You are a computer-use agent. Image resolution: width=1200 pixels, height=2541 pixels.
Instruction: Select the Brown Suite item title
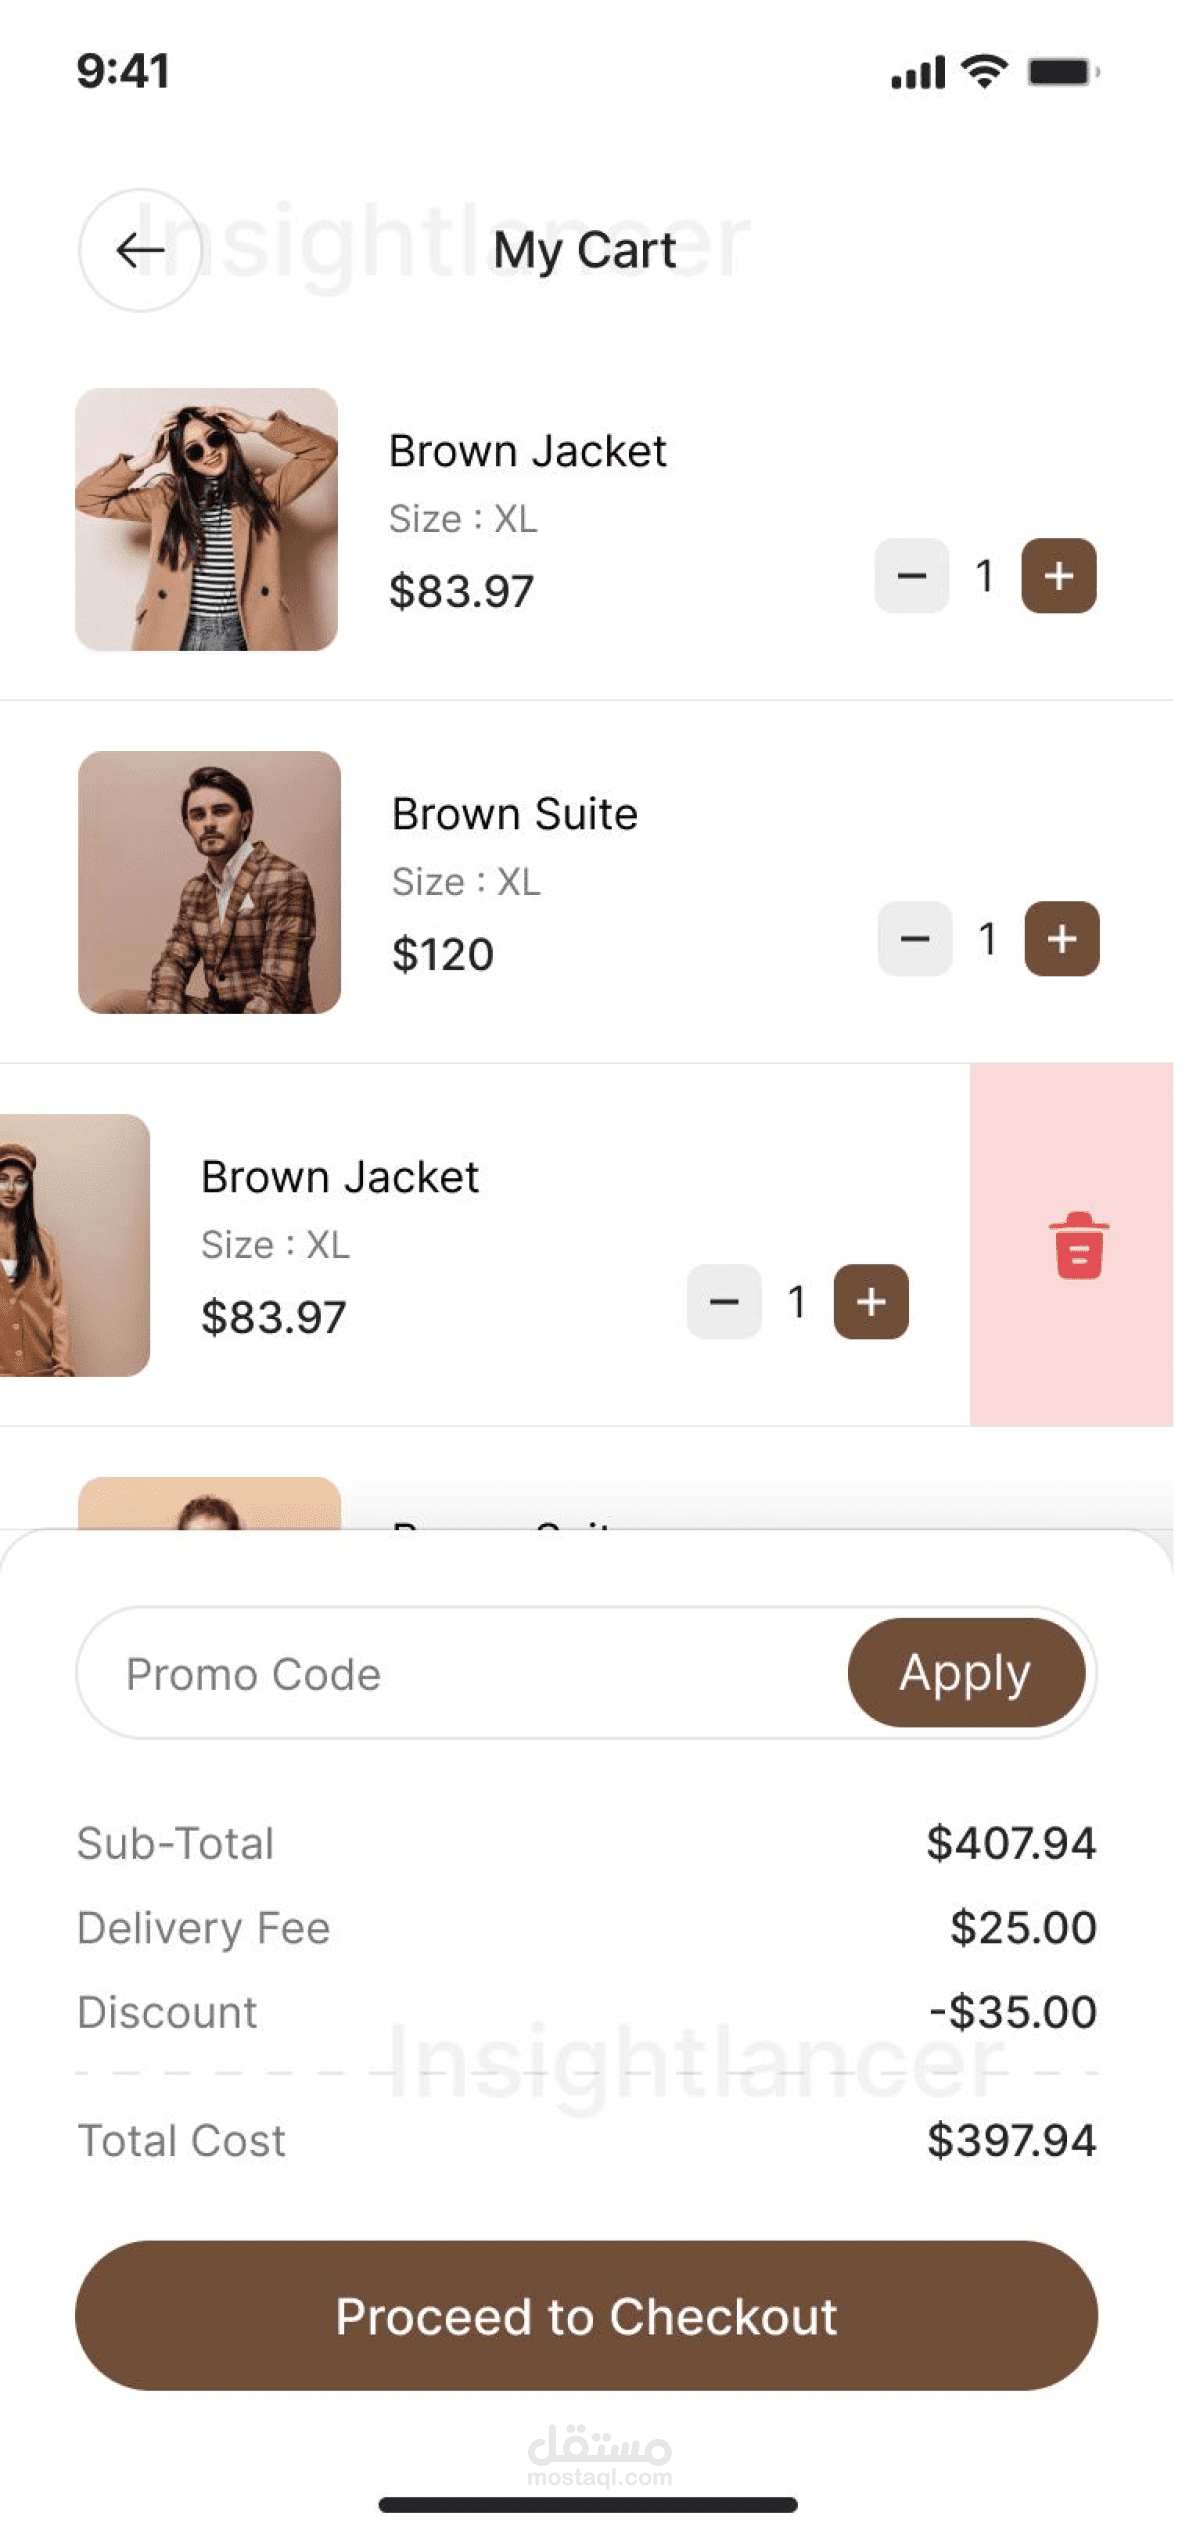514,814
